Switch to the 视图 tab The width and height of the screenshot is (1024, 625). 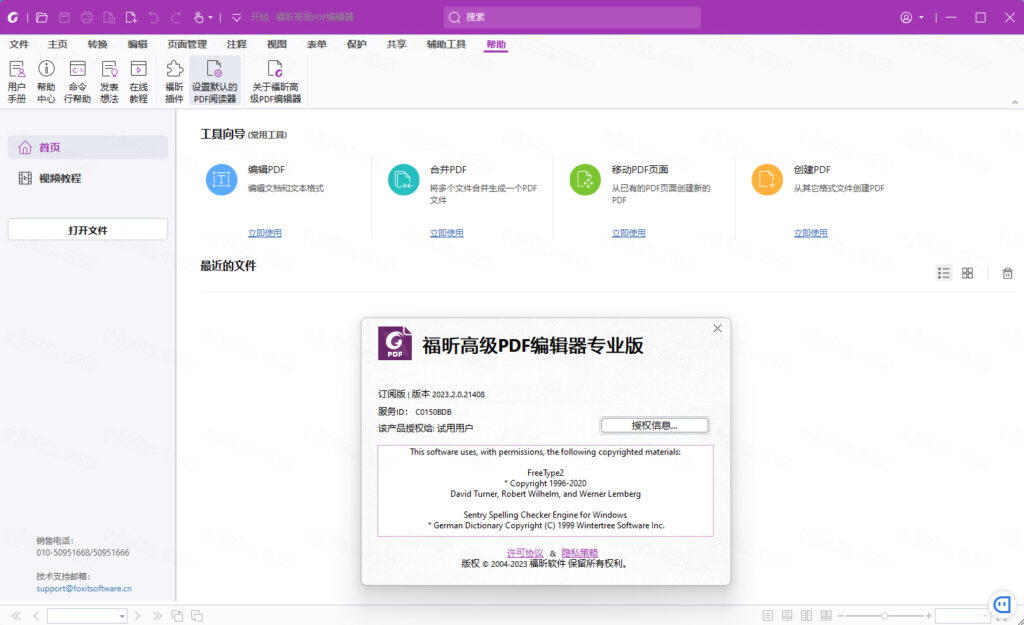pos(276,44)
